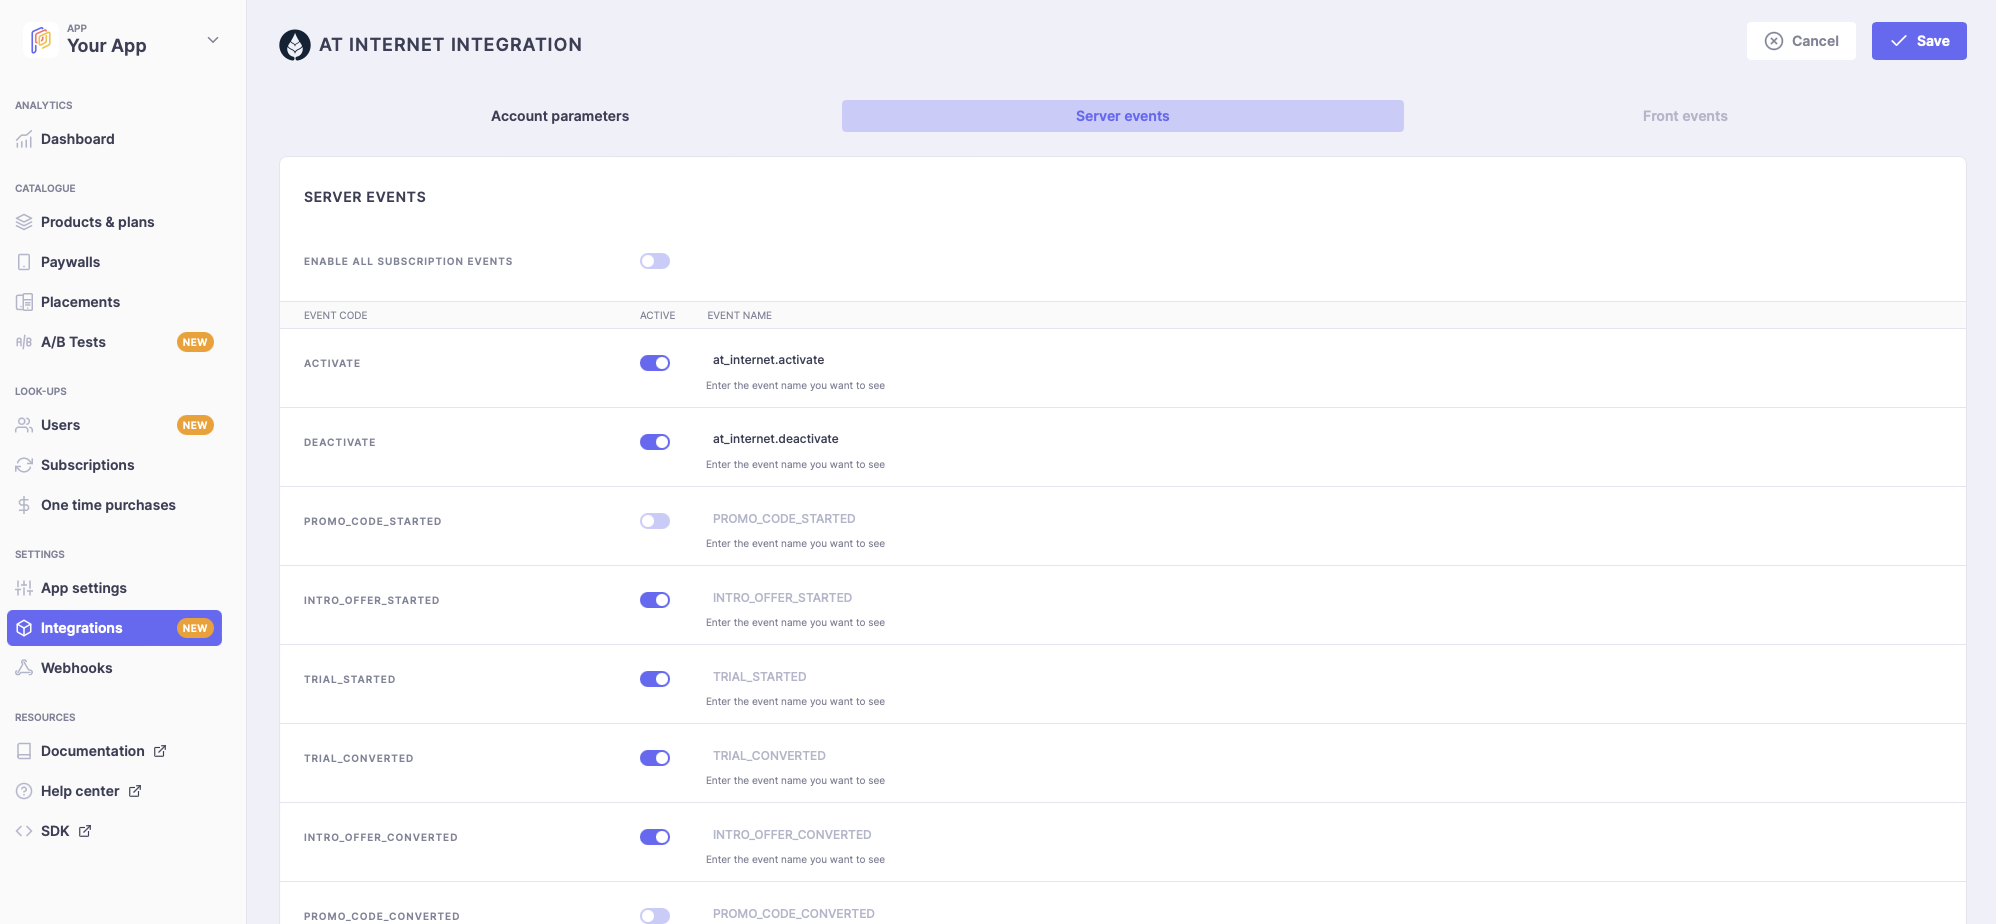Turn off the INTRO_OFFER_STARTED toggle
1996x924 pixels.
(655, 600)
